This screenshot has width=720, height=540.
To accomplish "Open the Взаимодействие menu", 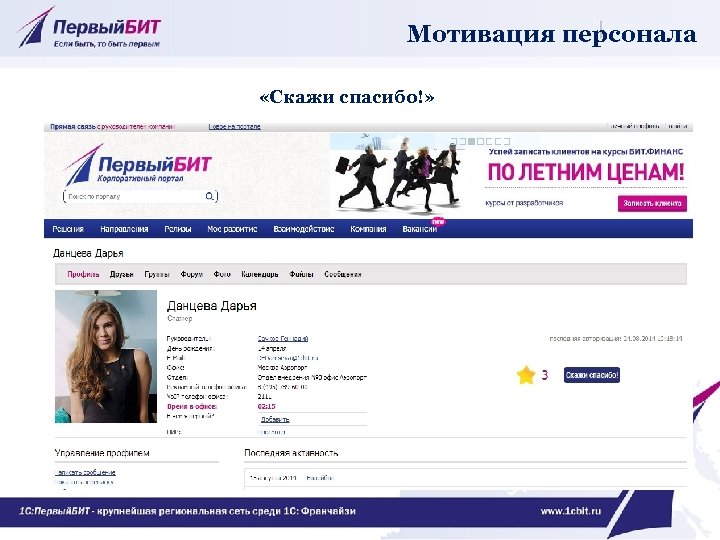I will 304,229.
